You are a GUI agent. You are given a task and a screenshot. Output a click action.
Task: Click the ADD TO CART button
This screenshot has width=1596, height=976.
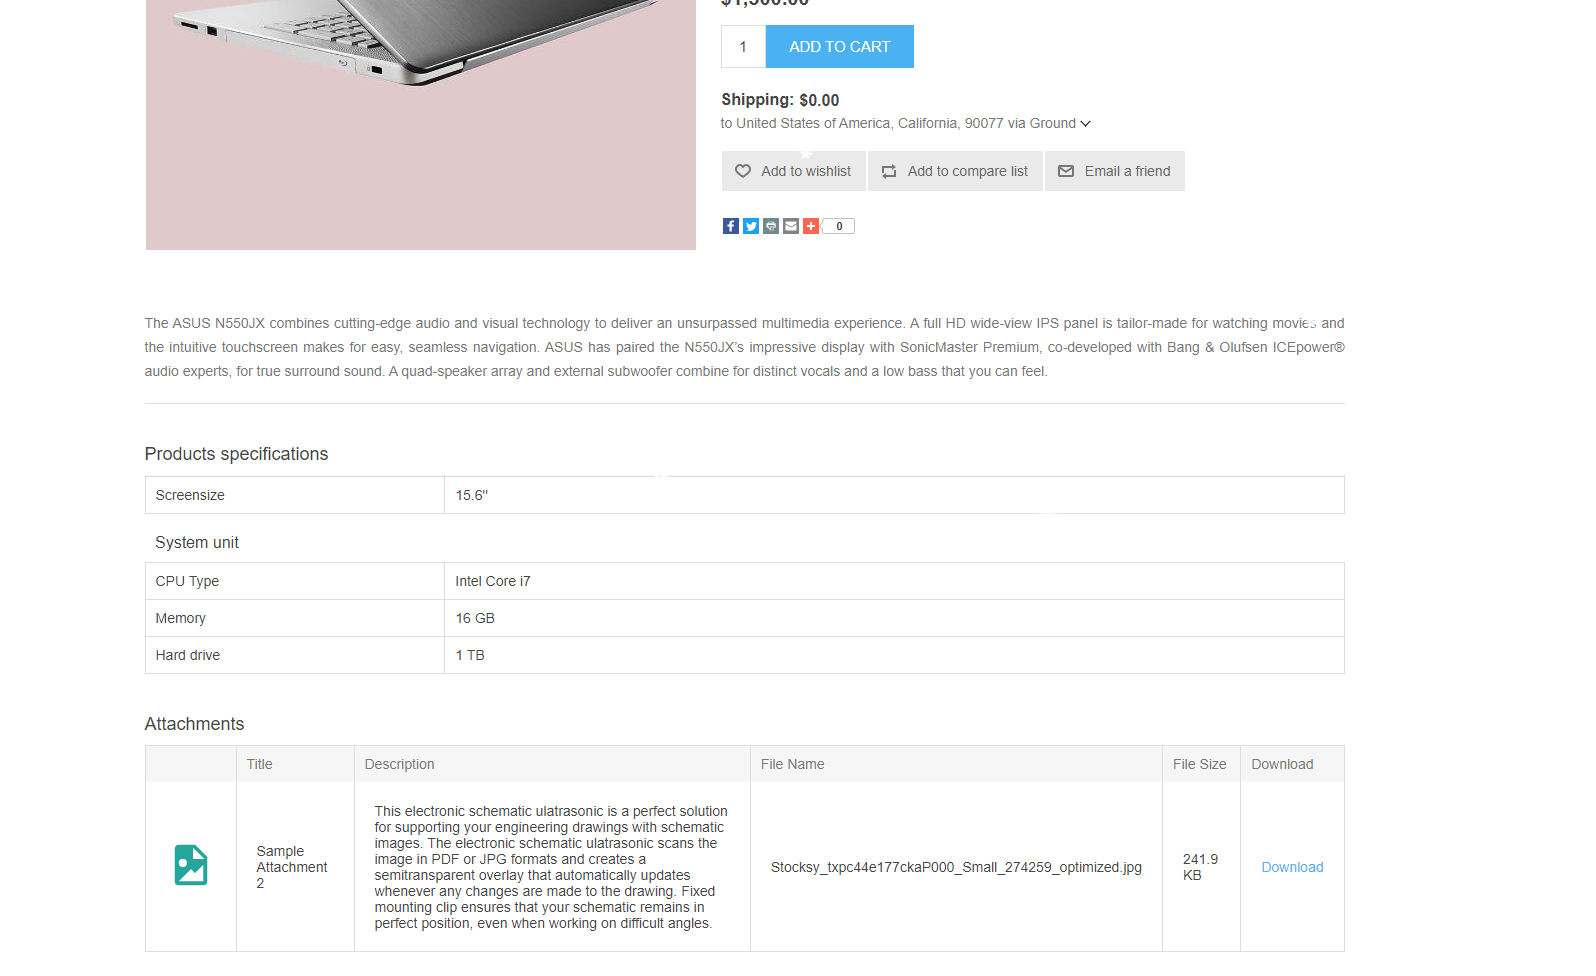[840, 47]
